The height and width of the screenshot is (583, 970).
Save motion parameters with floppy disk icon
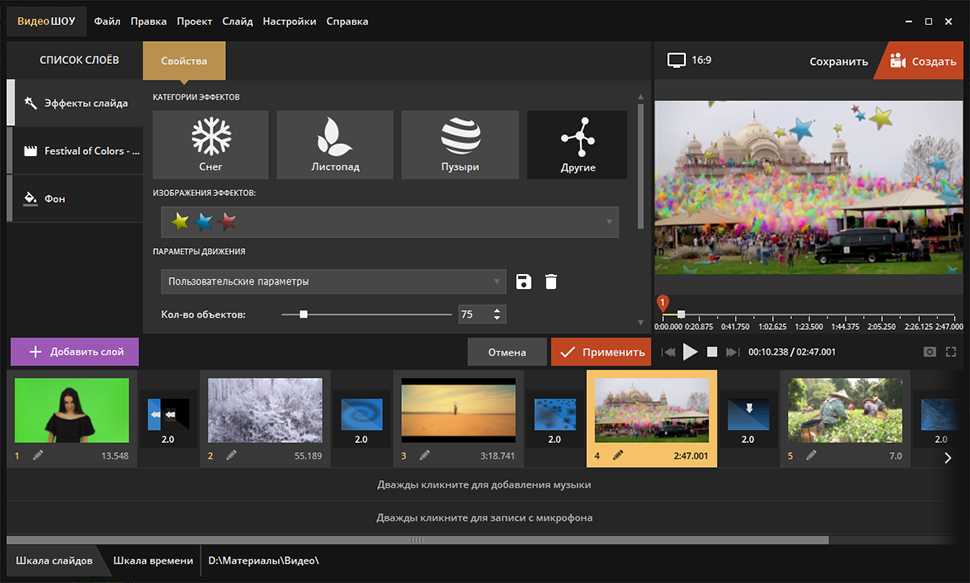pyautogui.click(x=523, y=282)
